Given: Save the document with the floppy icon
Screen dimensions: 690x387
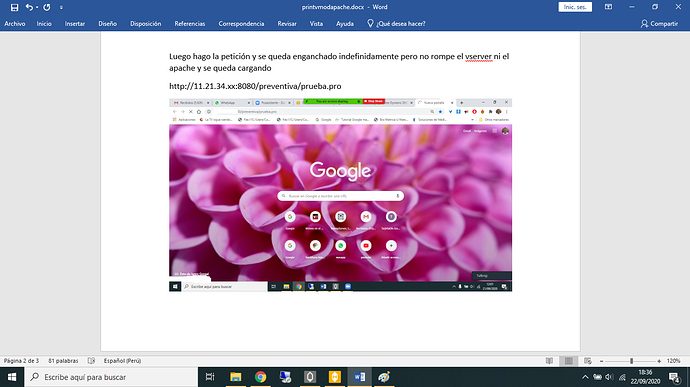Looking at the screenshot, I should (x=15, y=7).
